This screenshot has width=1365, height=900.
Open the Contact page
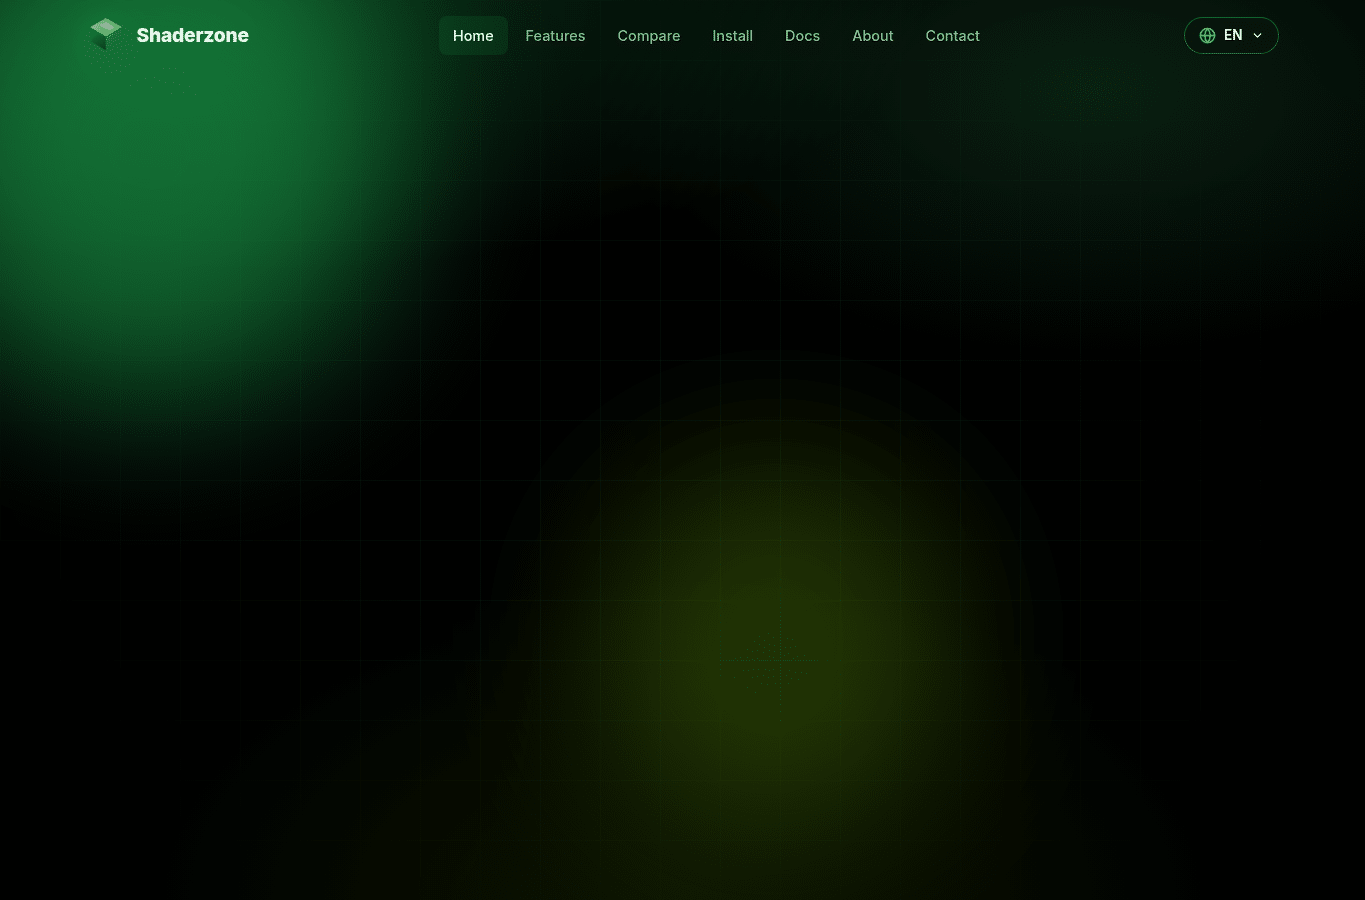[952, 36]
